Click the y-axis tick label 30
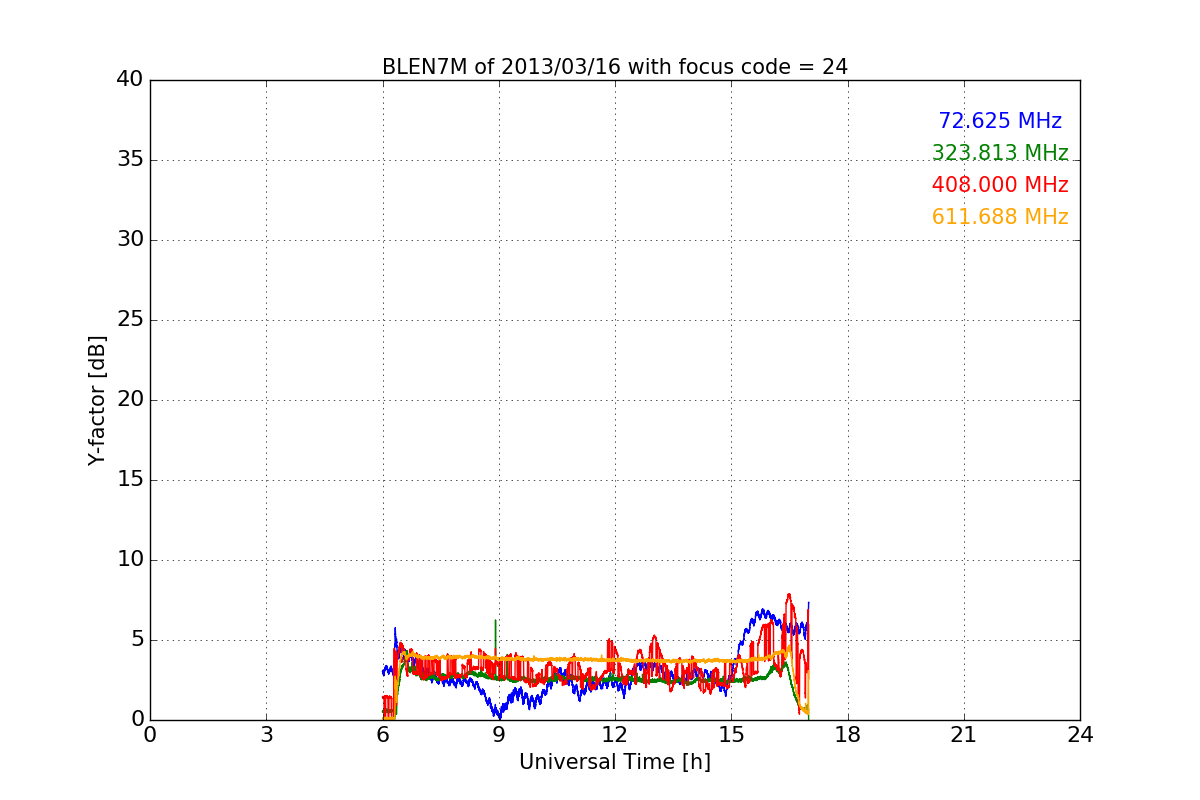 pyautogui.click(x=130, y=240)
